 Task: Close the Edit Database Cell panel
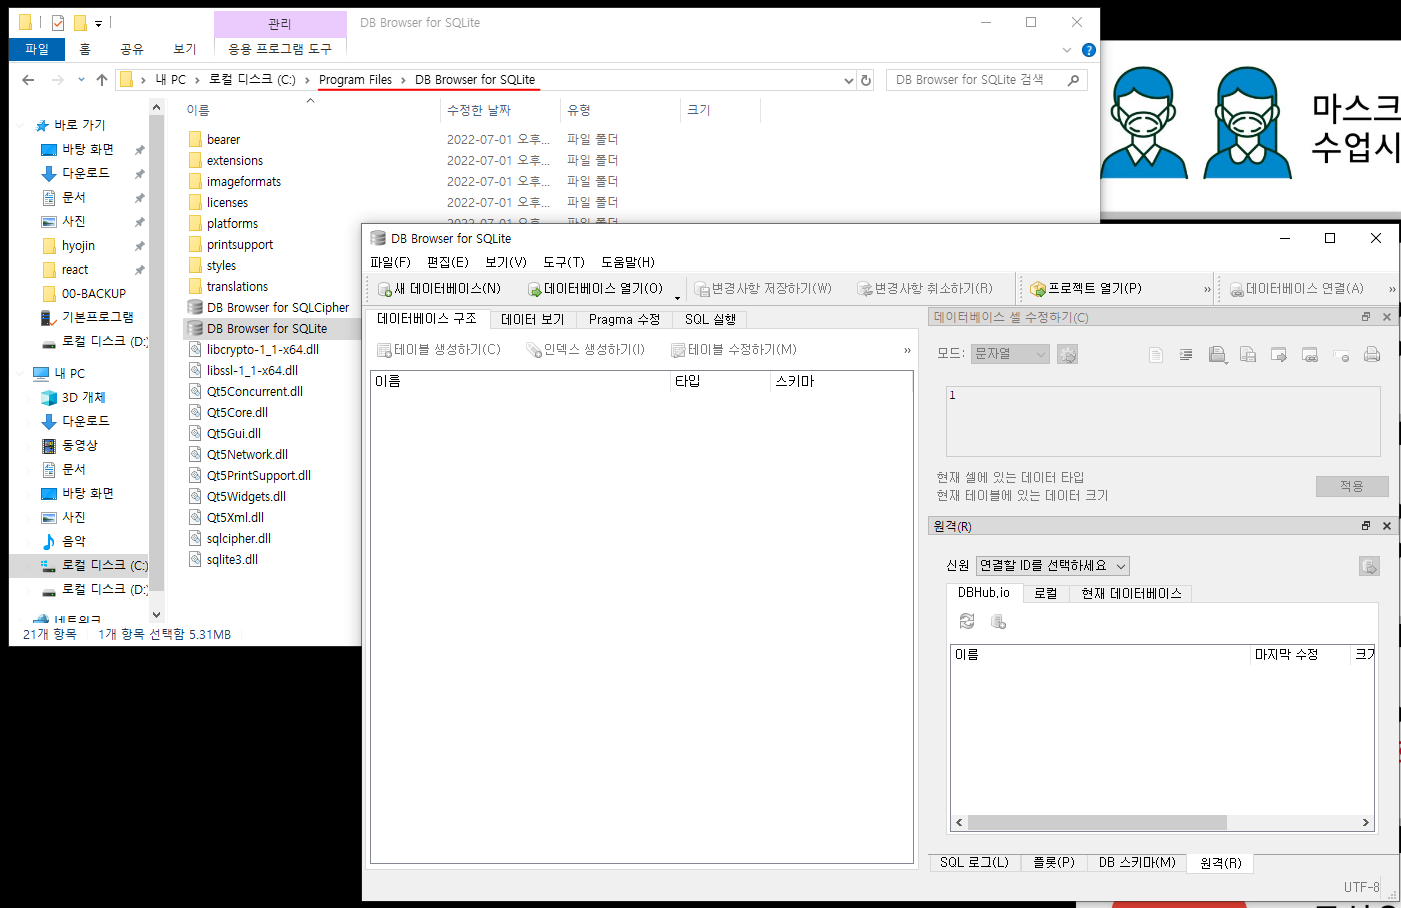pyautogui.click(x=1387, y=317)
